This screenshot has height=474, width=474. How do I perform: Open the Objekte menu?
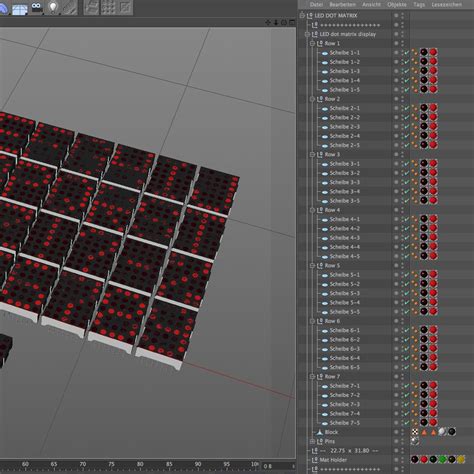[x=397, y=5]
